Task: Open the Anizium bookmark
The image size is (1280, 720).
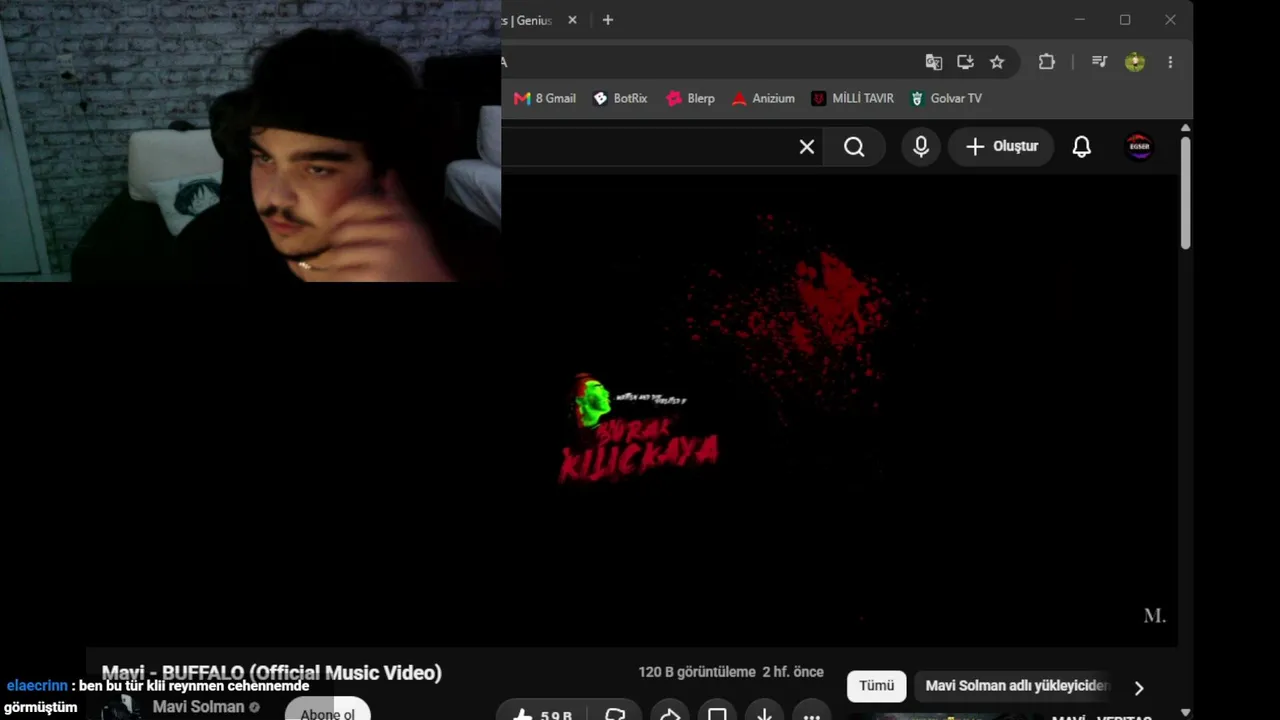Action: 763,98
